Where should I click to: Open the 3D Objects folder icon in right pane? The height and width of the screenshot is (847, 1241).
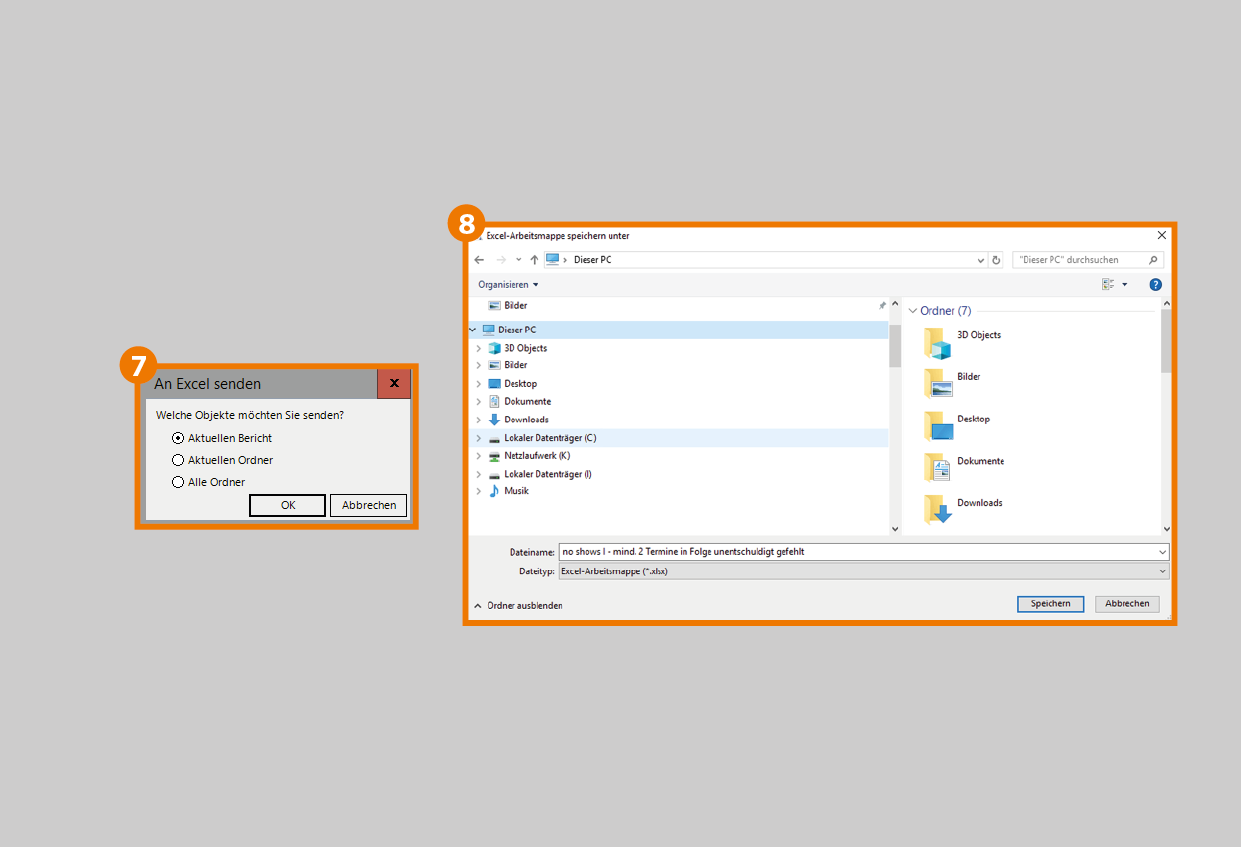(x=939, y=343)
